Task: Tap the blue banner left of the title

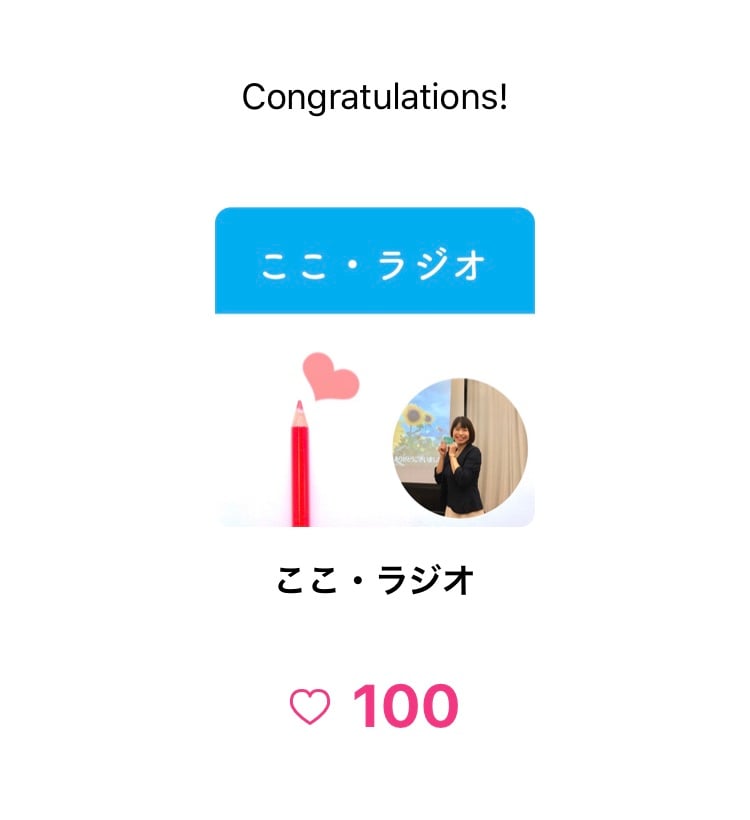Action: [236, 265]
